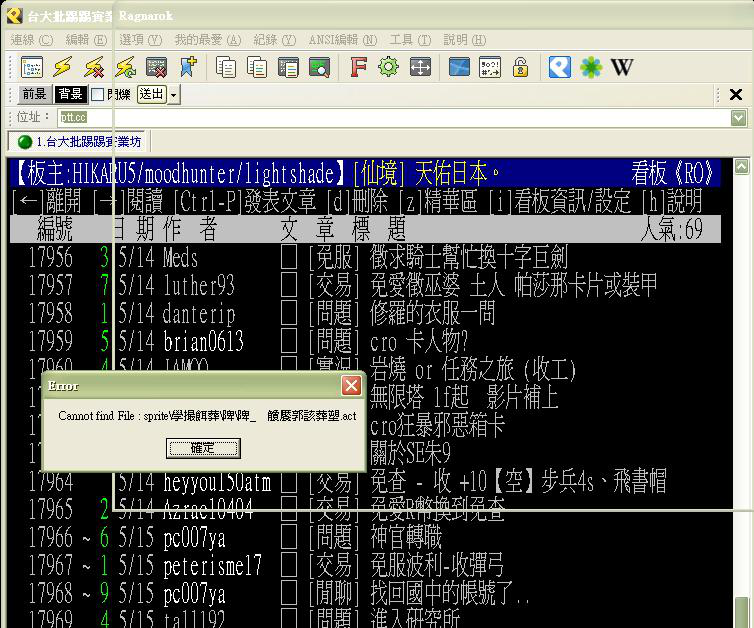Screen dimensions: 754x628
Task: Select post 17957 by luther93
Action: pos(365,285)
